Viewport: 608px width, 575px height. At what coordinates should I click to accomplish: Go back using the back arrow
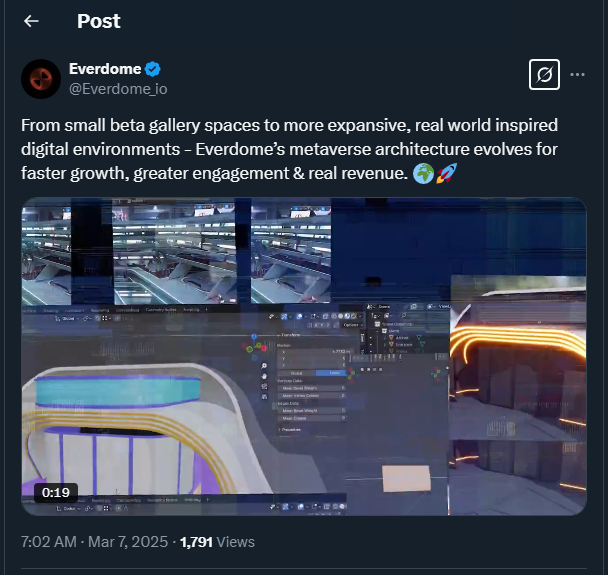tap(31, 21)
